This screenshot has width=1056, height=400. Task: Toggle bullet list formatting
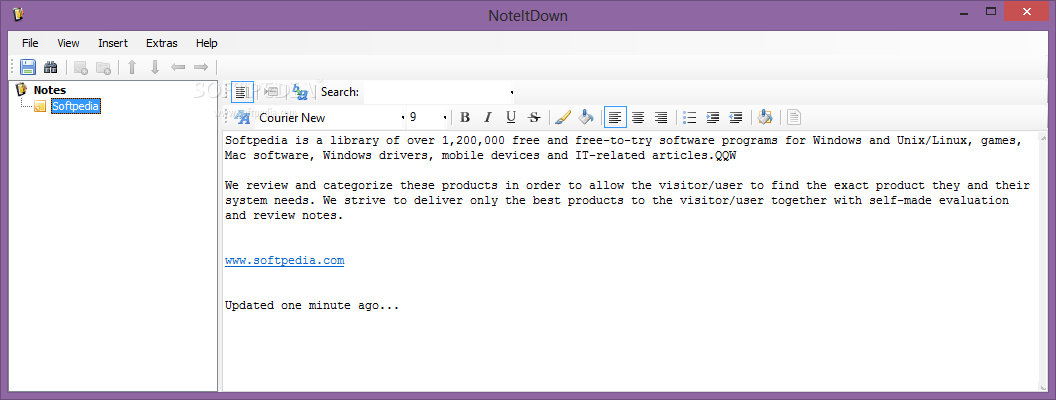[x=690, y=117]
